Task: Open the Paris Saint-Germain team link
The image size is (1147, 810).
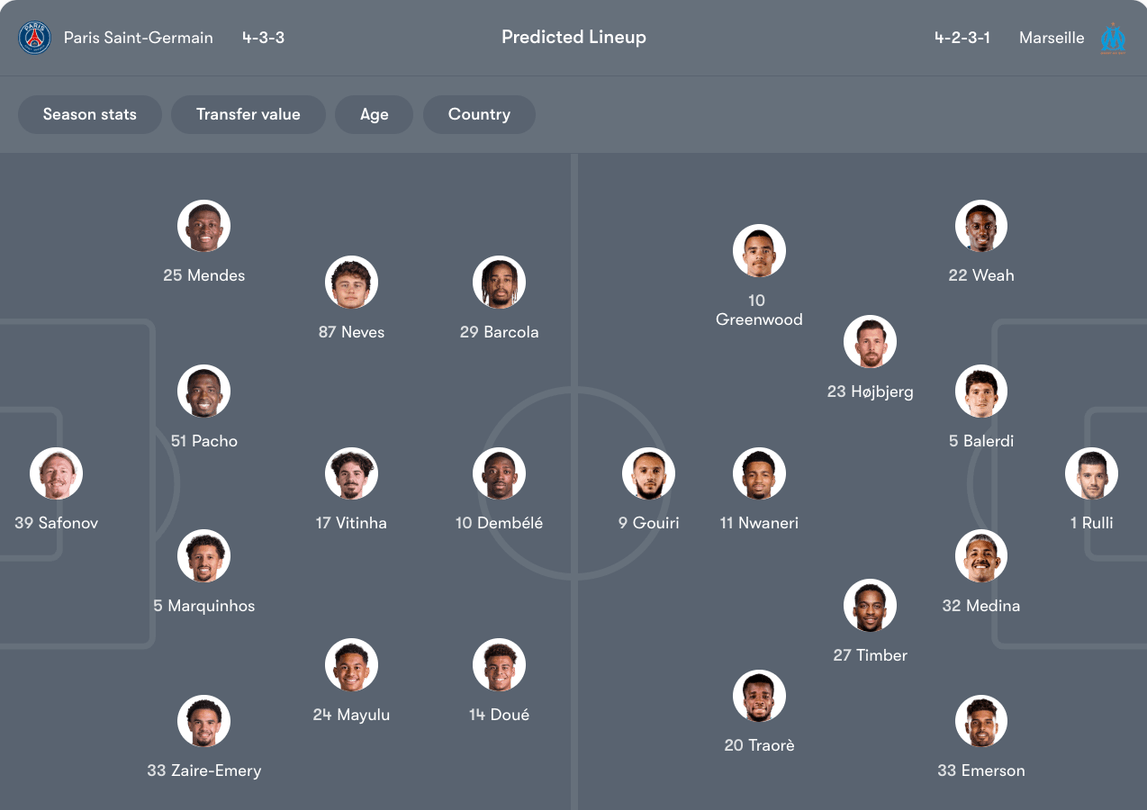Action: pos(138,38)
